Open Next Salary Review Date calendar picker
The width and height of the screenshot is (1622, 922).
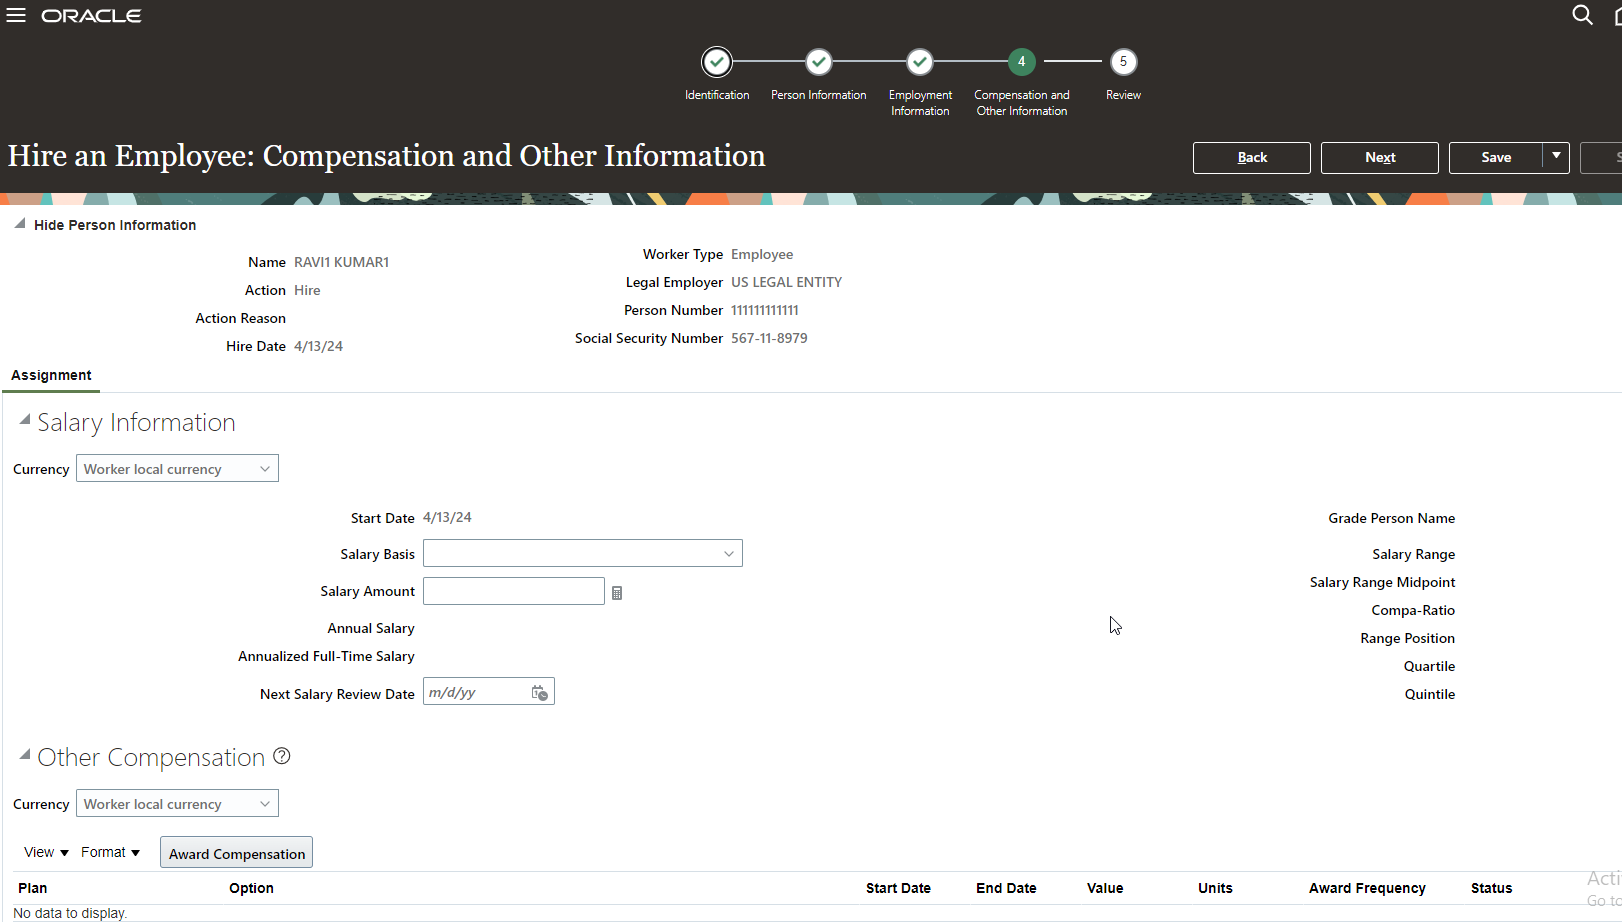540,693
